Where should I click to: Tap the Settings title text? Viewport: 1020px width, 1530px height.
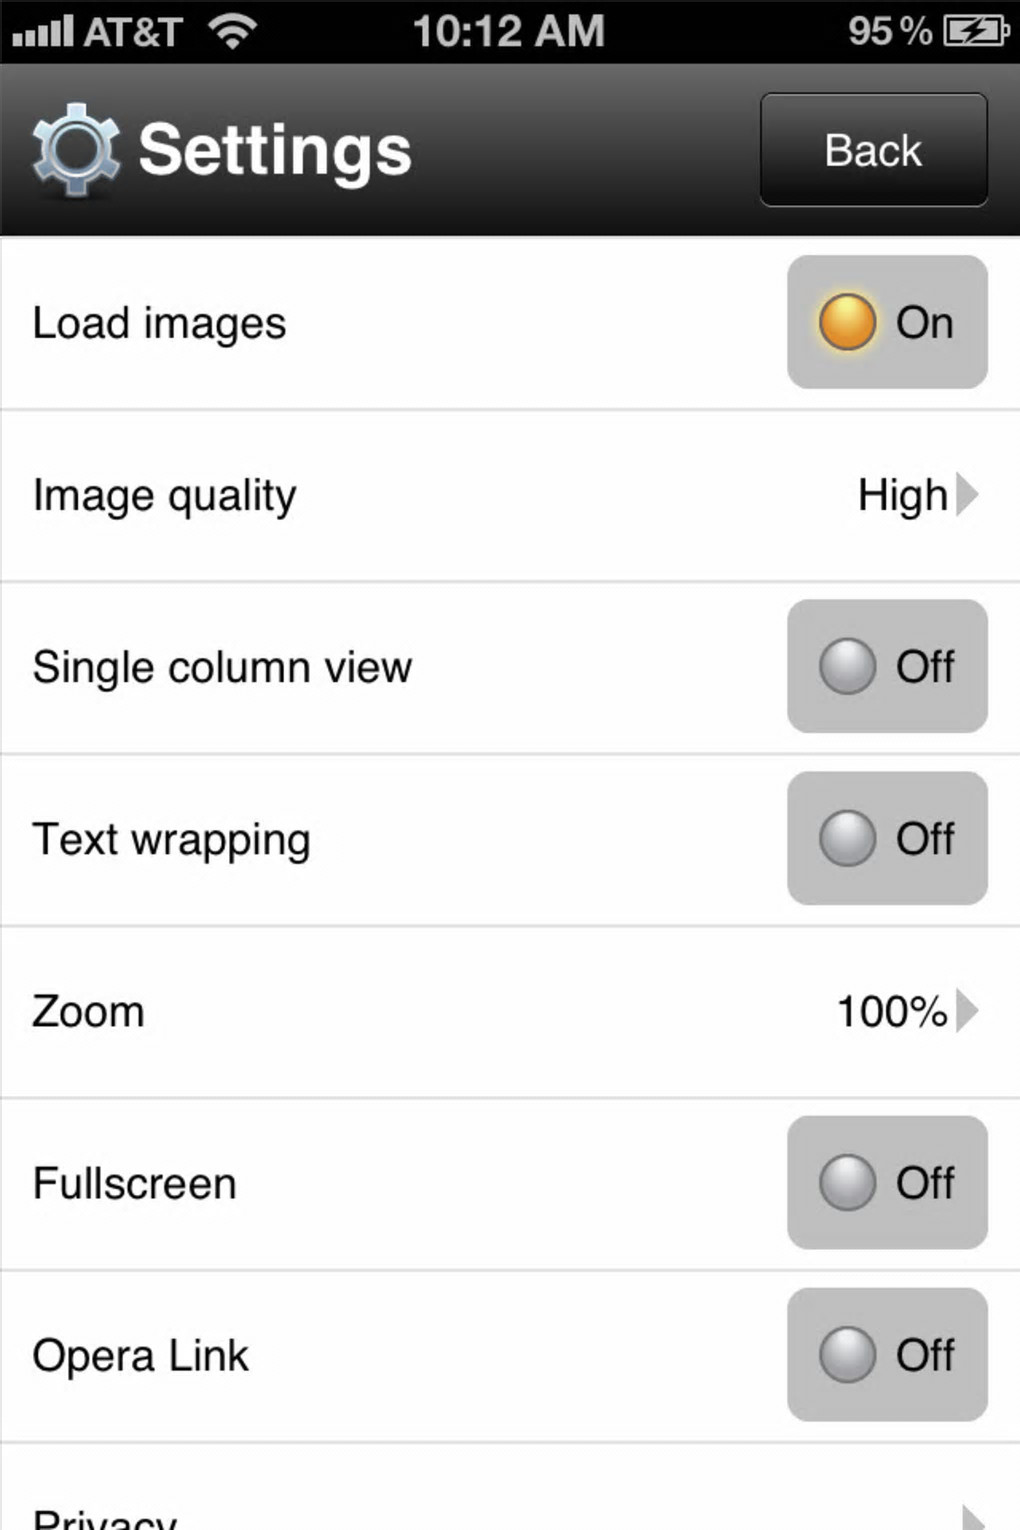(275, 150)
